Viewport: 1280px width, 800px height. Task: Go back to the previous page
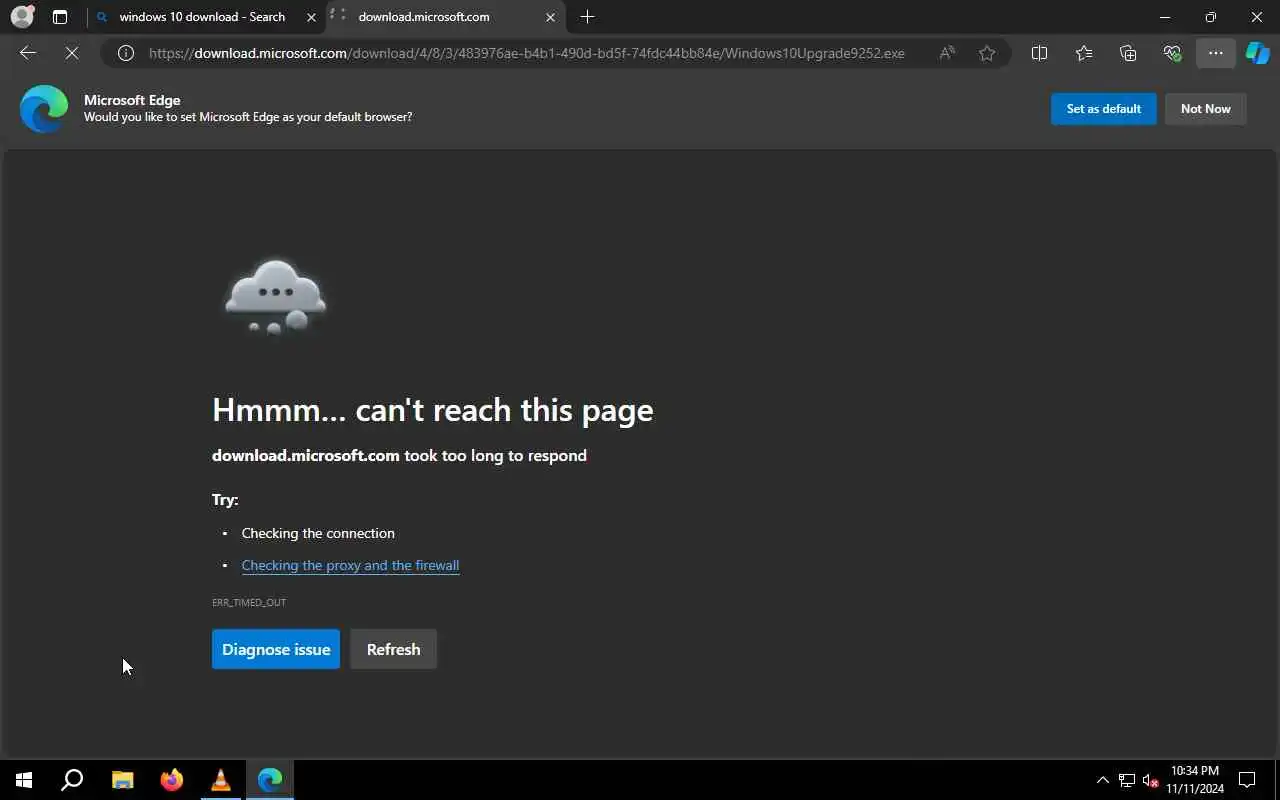28,53
